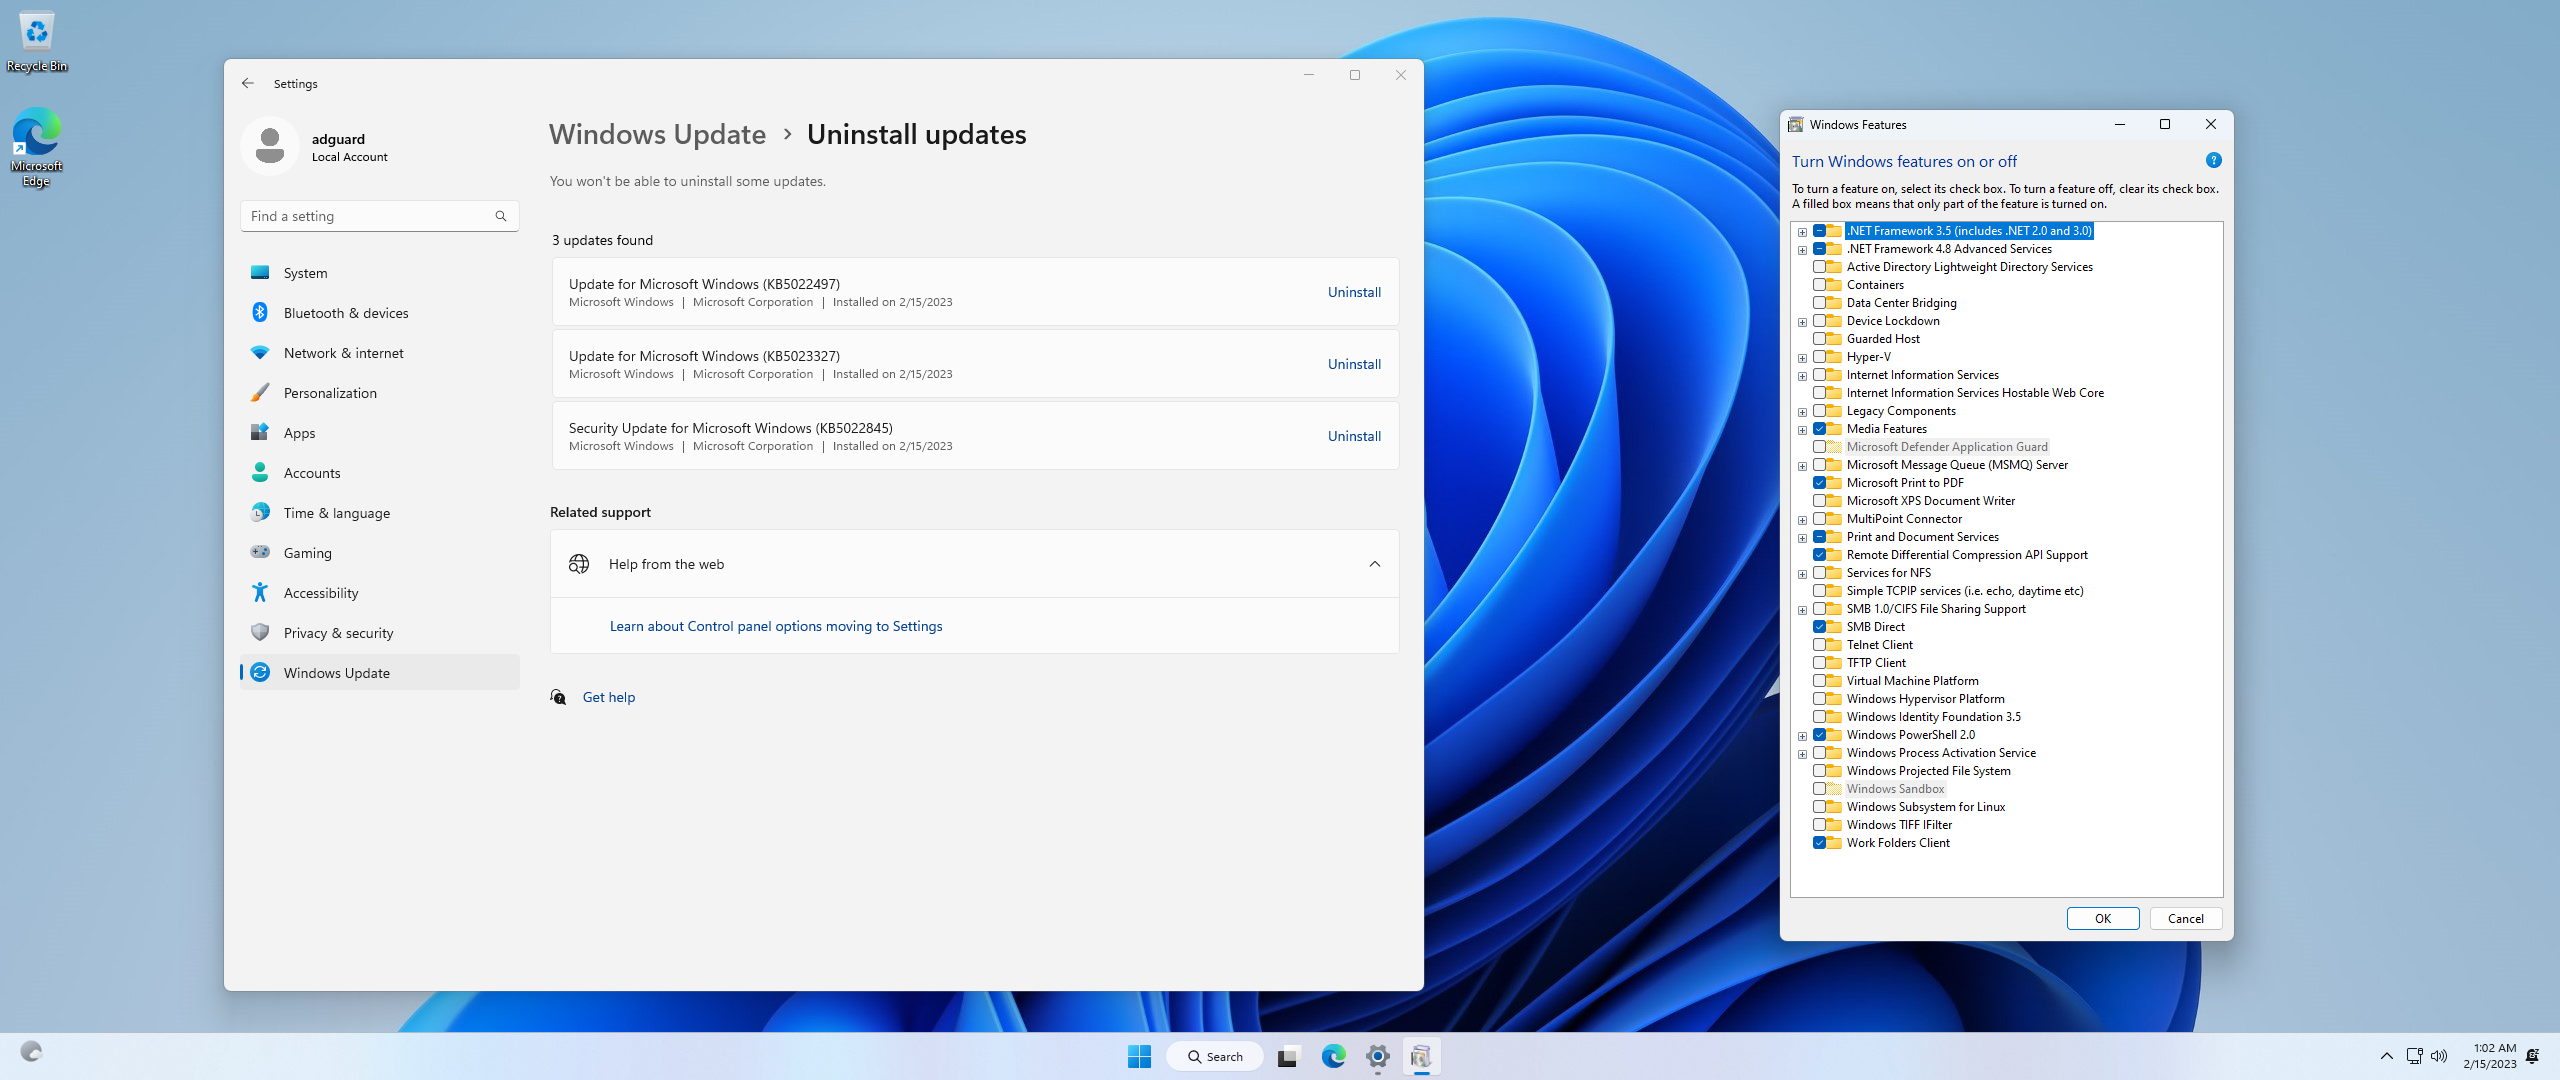Cancel the Windows Features dialog
2560x1080 pixels.
[x=2185, y=919]
